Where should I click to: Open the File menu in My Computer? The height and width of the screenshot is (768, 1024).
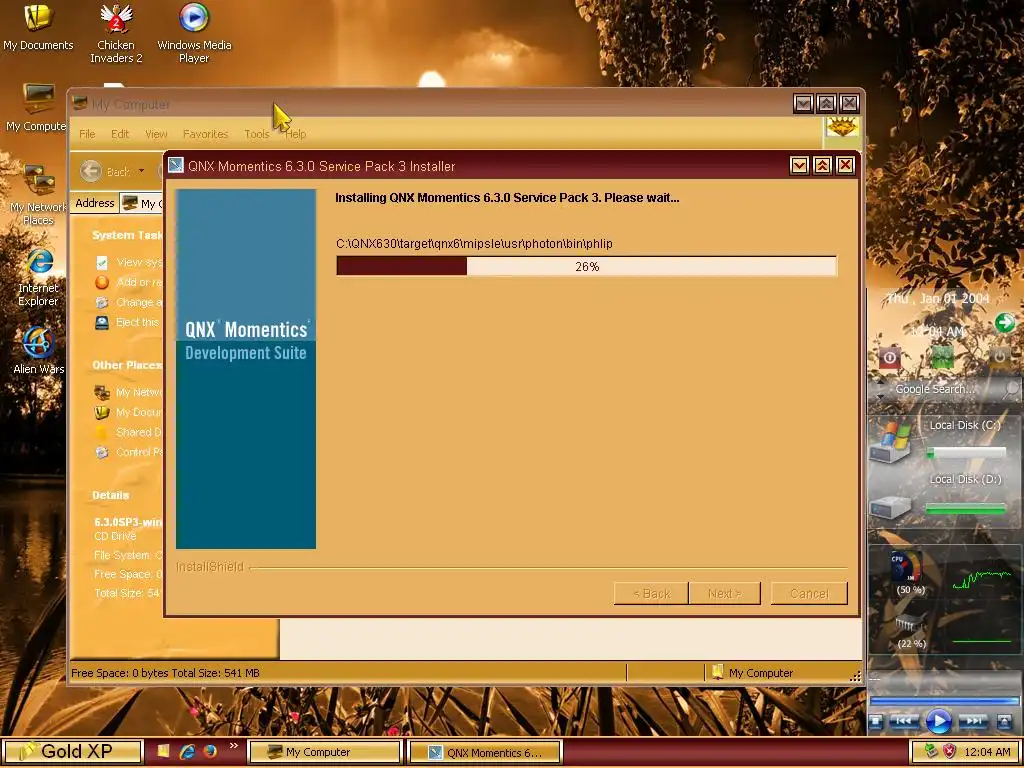[87, 134]
